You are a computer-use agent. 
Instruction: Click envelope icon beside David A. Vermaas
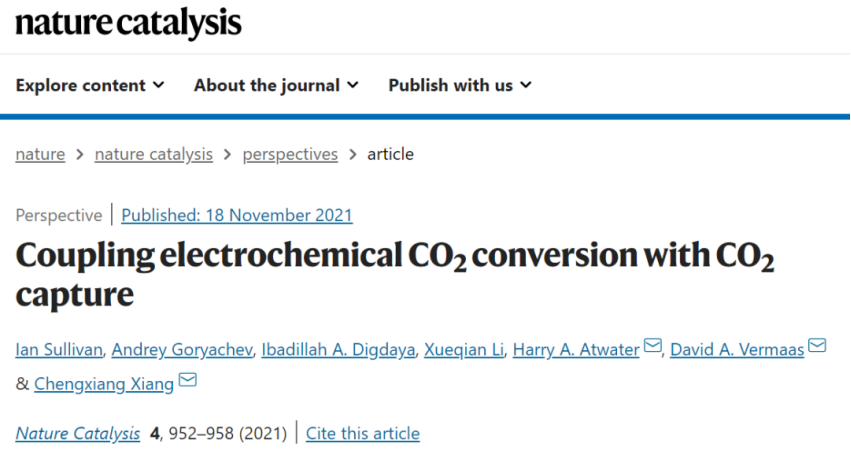point(817,345)
